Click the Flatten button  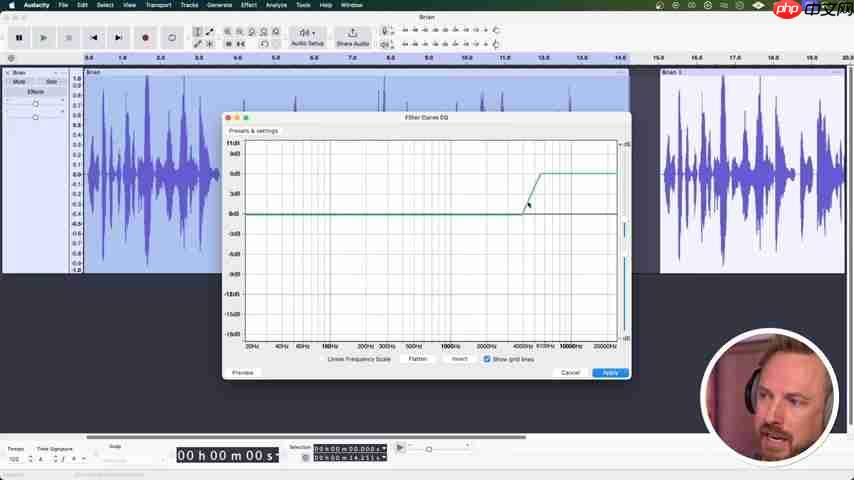tap(418, 359)
